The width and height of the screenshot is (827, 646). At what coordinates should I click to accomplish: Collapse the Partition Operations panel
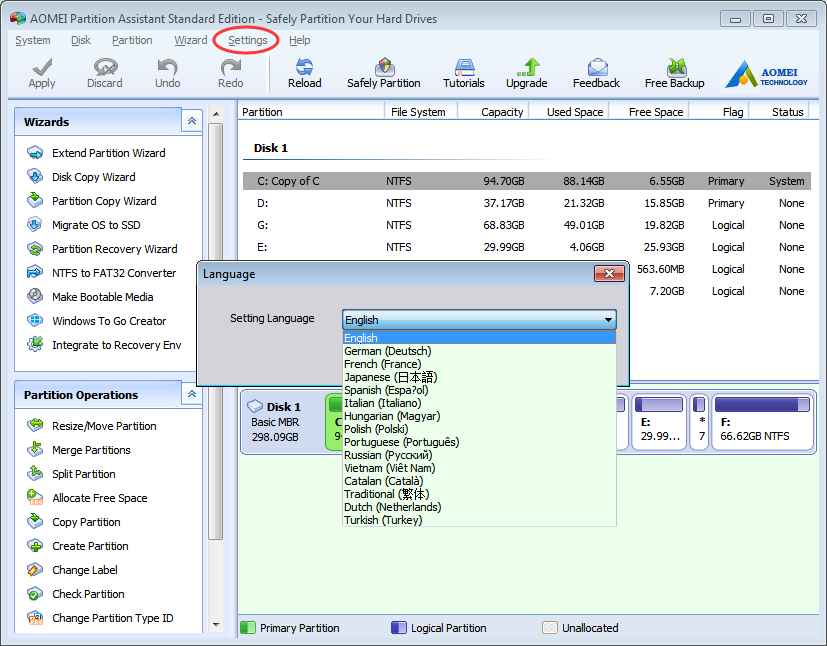(x=192, y=394)
